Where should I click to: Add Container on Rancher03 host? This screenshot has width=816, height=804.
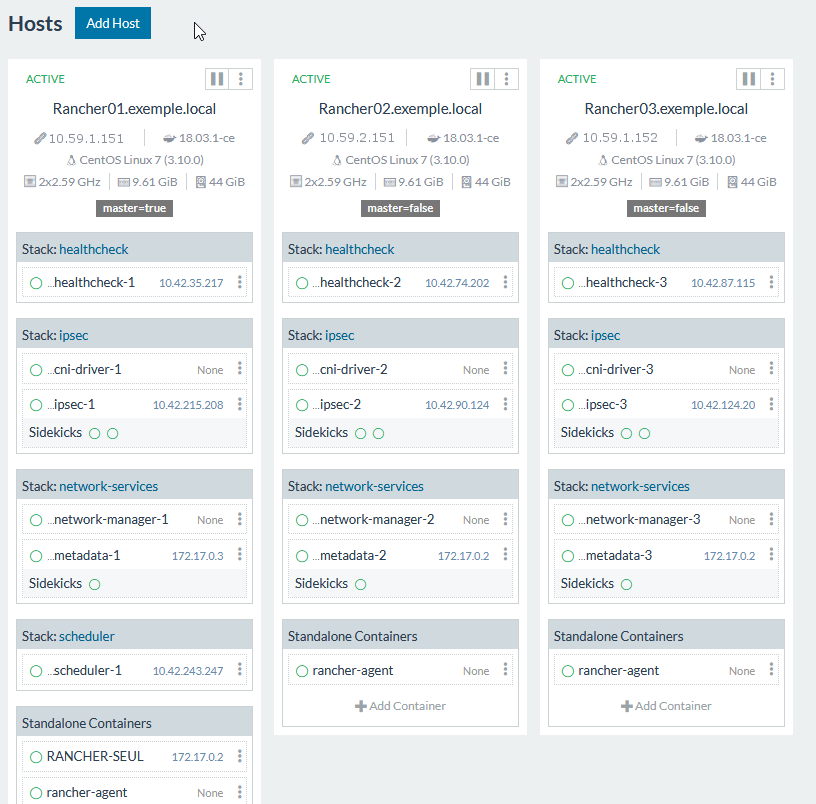coord(666,706)
